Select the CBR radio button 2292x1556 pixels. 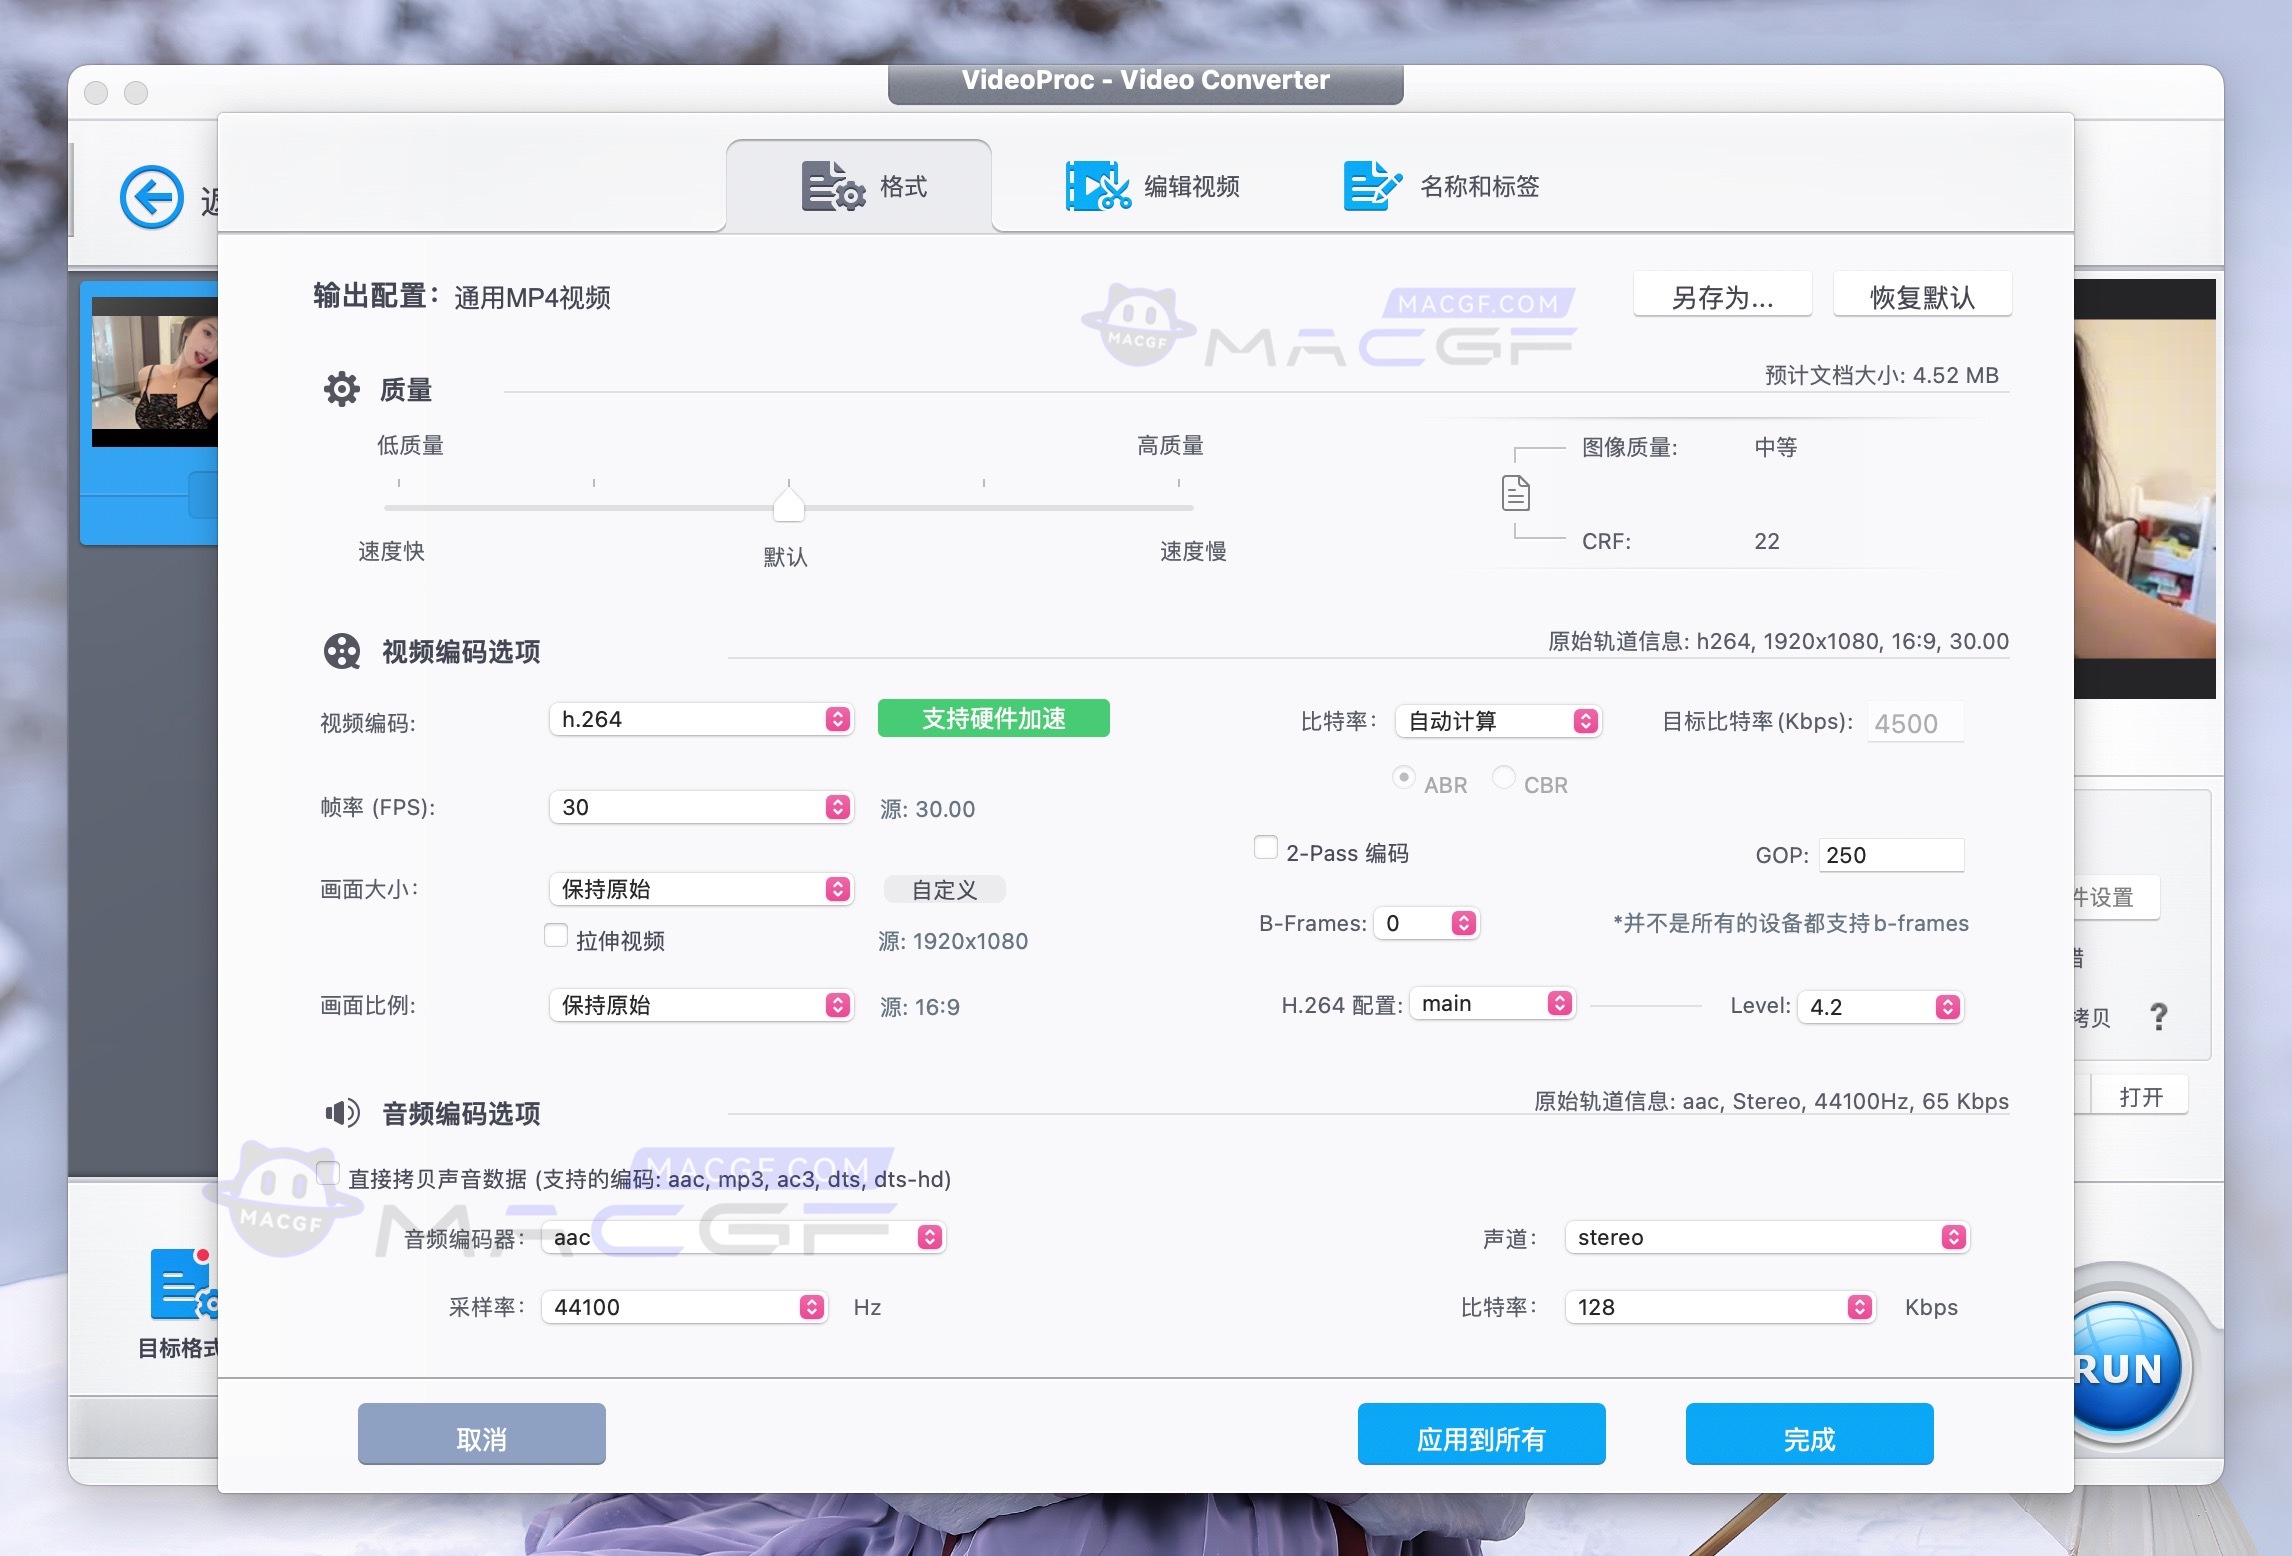click(1503, 777)
